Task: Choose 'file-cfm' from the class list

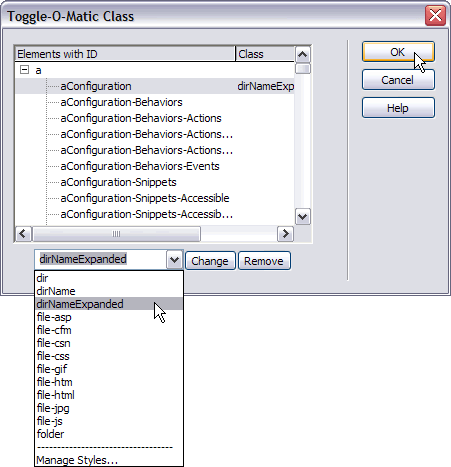Action: coord(109,330)
